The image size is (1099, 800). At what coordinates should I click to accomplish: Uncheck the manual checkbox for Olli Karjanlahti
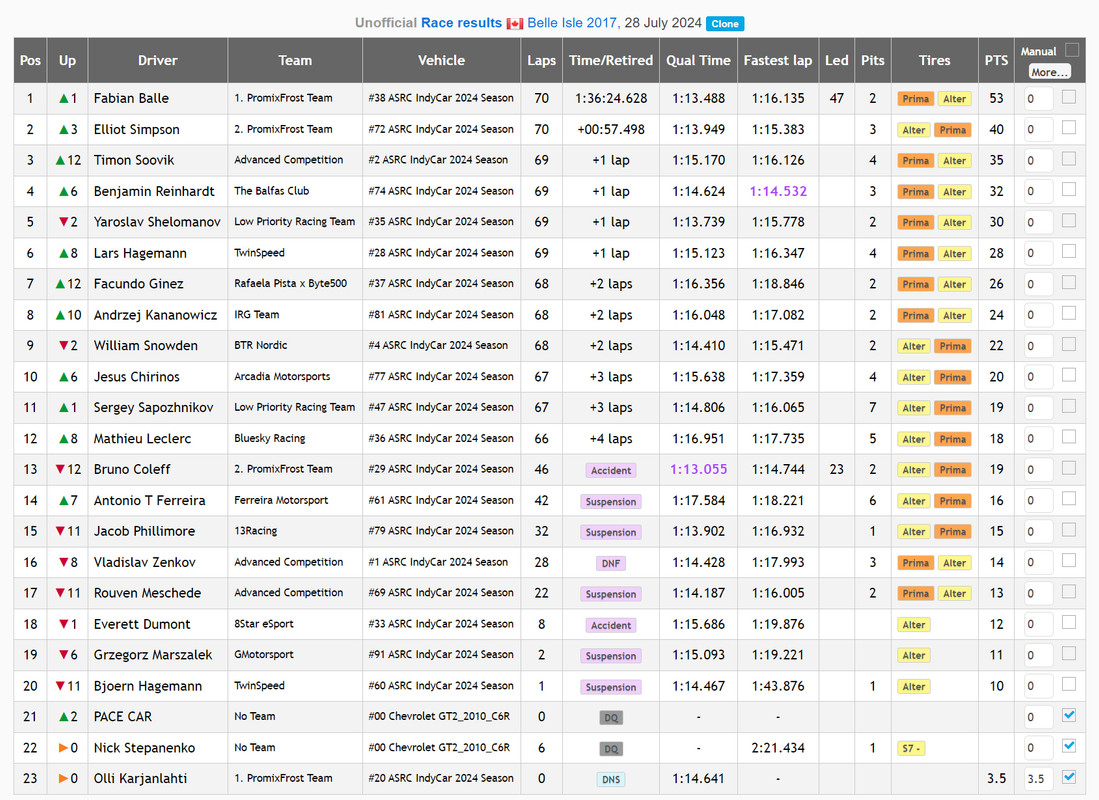(x=1069, y=777)
